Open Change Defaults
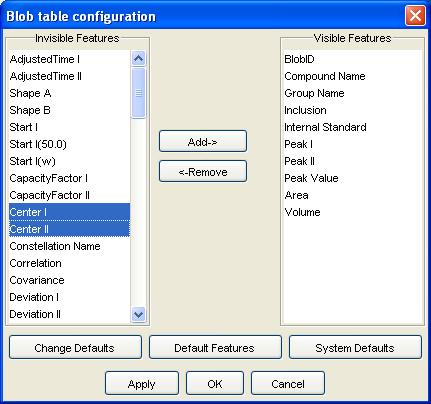 click(75, 347)
